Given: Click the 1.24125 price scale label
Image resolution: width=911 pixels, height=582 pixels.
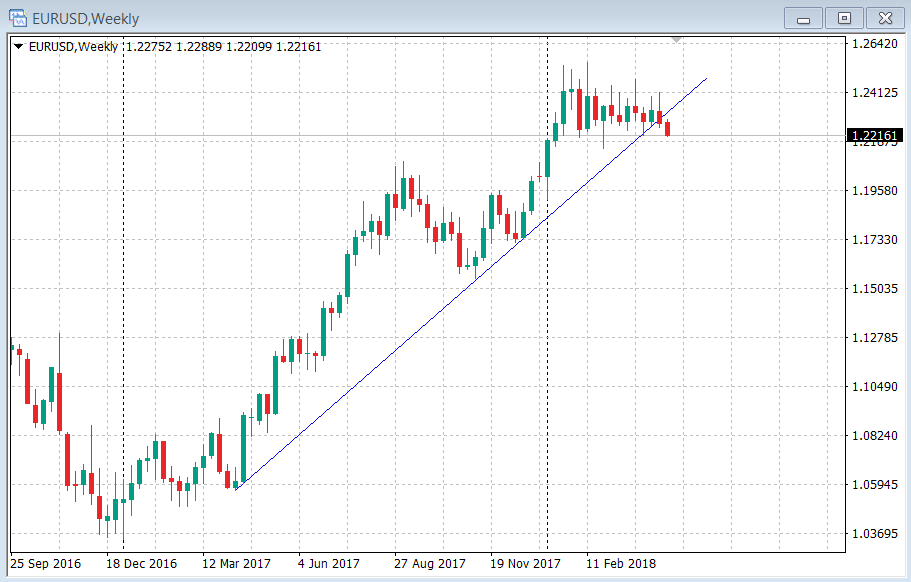Looking at the screenshot, I should [x=874, y=92].
